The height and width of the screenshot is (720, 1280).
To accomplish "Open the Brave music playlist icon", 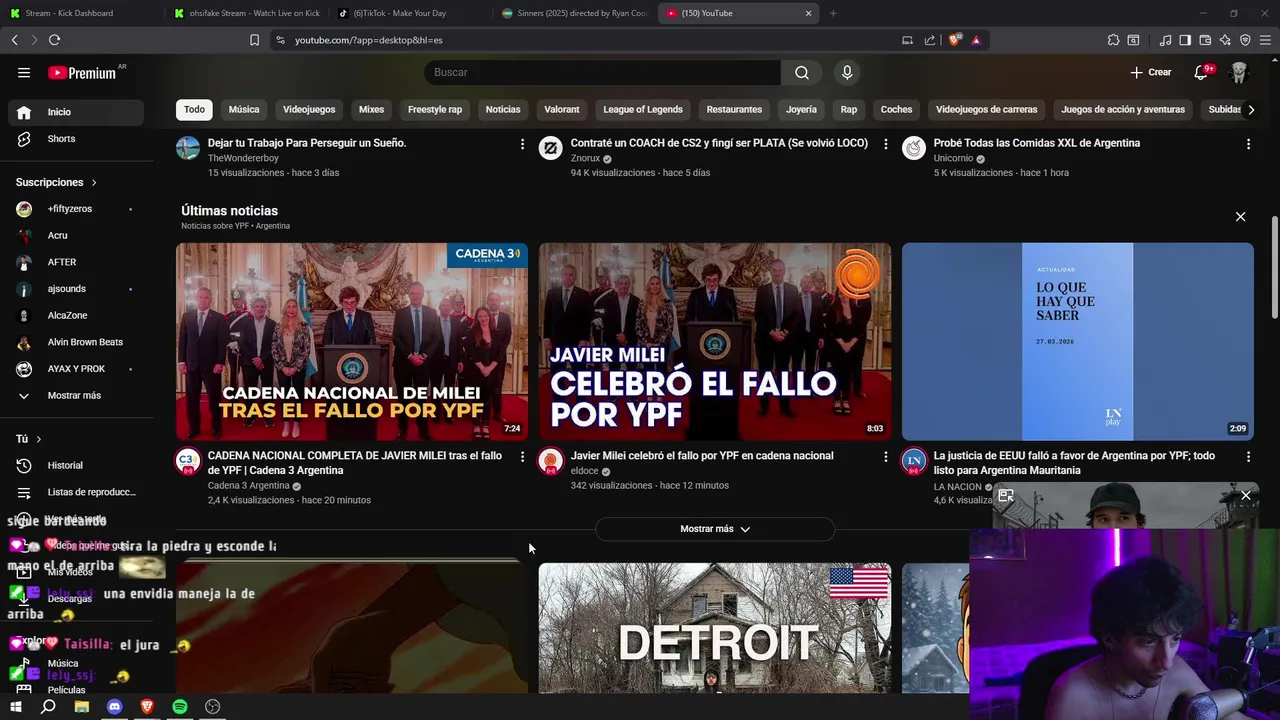I will 1165,40.
